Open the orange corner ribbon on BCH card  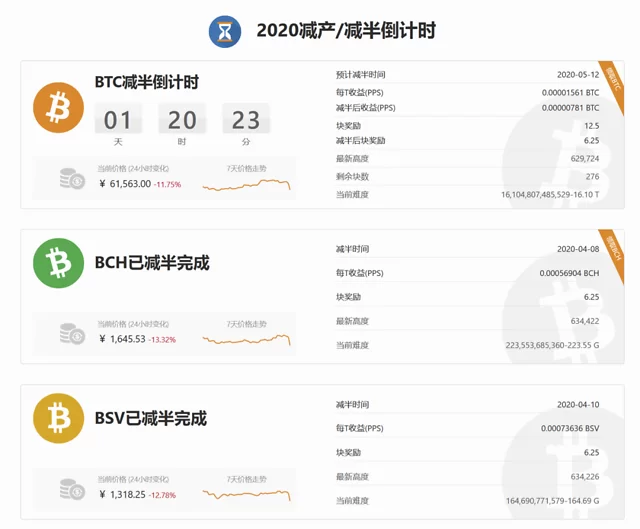point(613,252)
